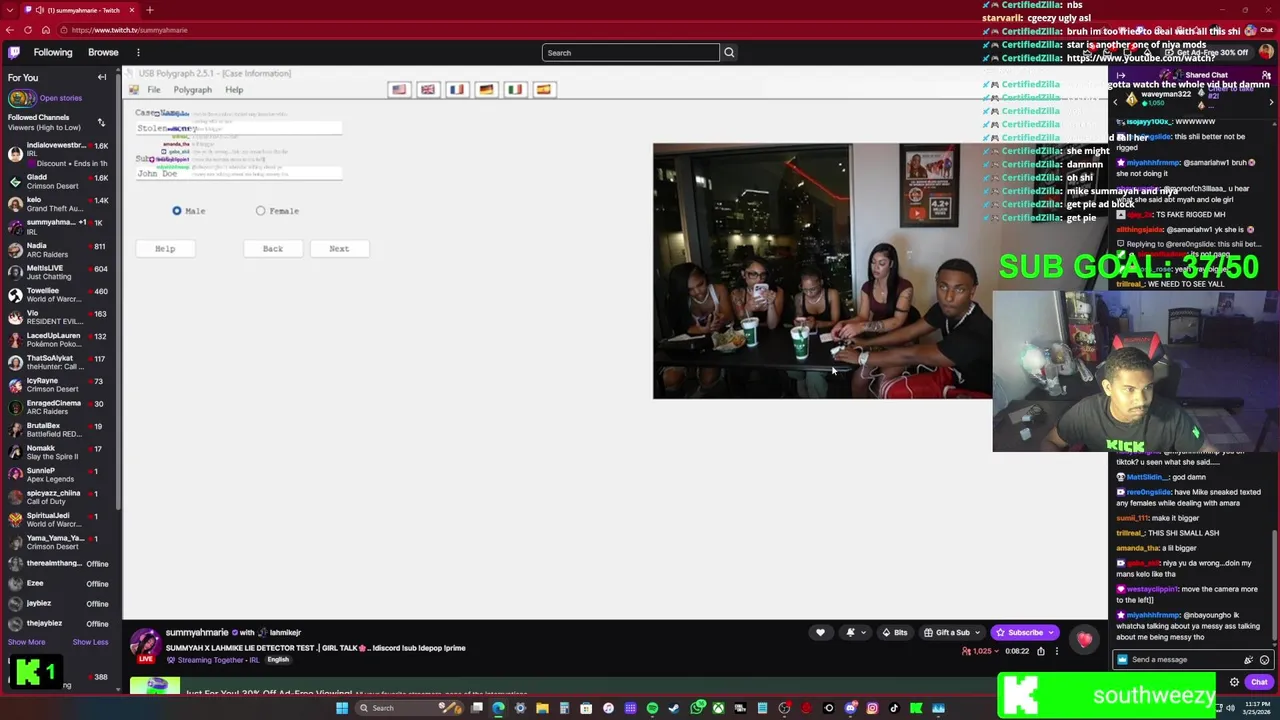The image size is (1280, 720).
Task: Open the browser tab list chevron
Action: coord(9,10)
